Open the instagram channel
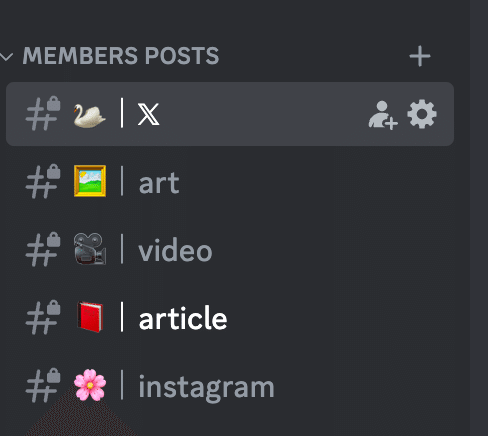 230,386
